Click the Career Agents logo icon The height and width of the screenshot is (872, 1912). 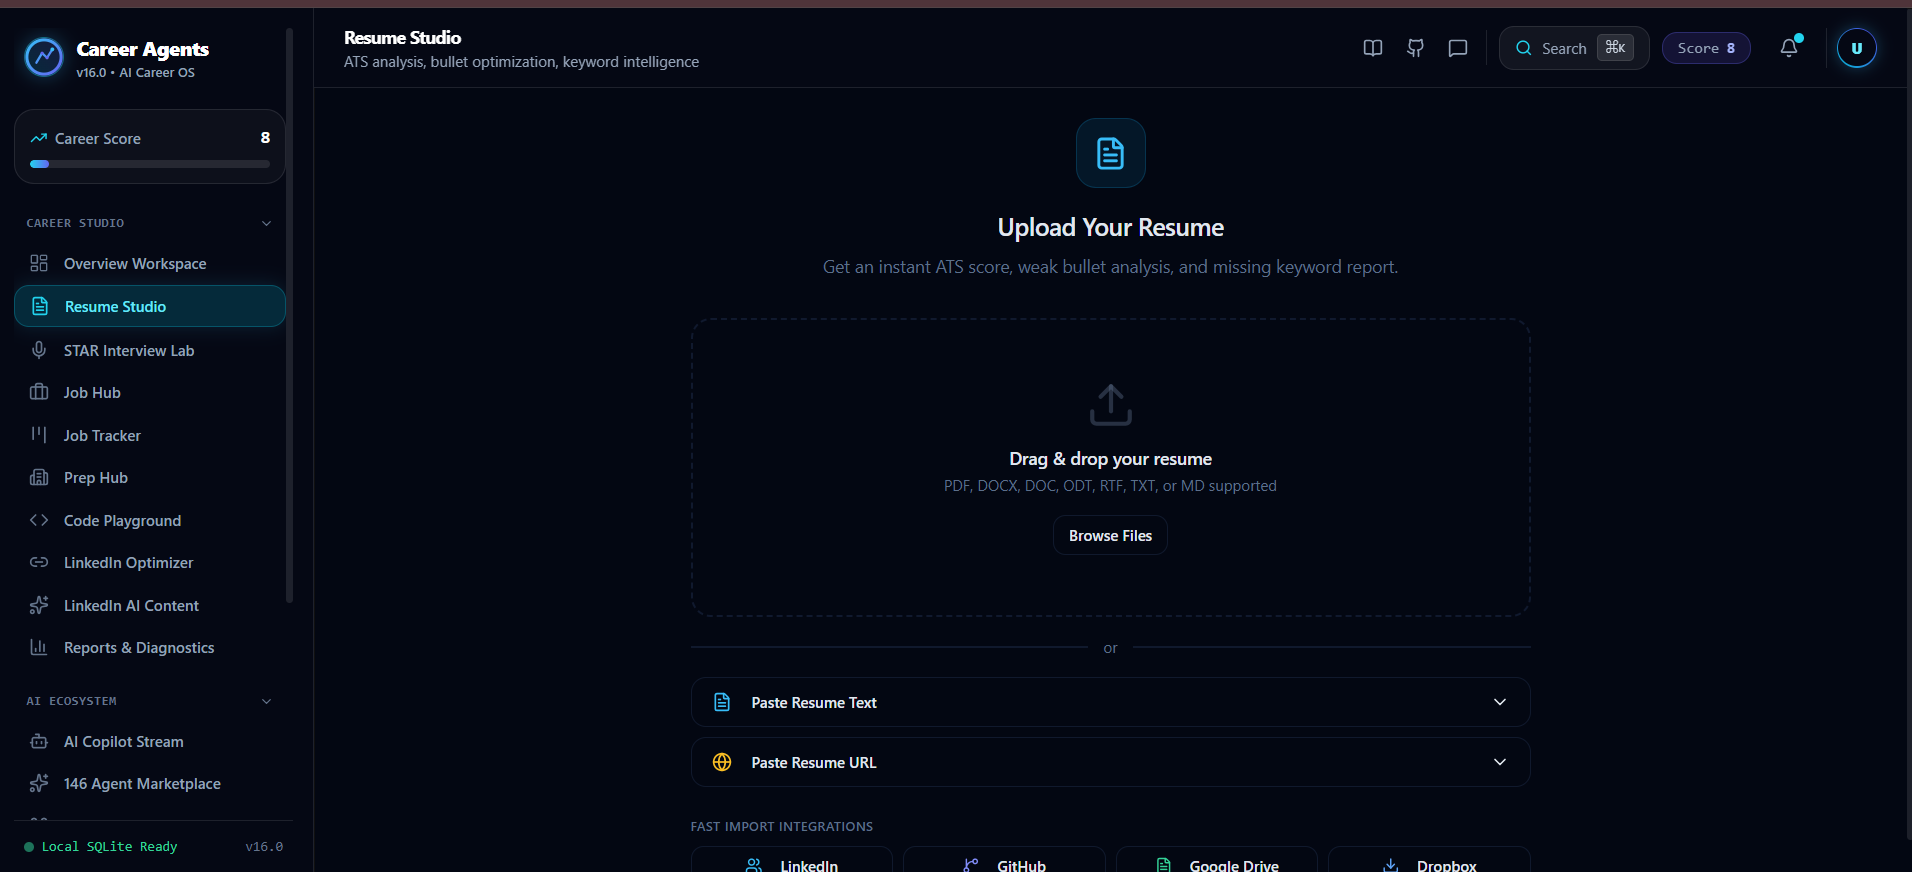coord(44,57)
